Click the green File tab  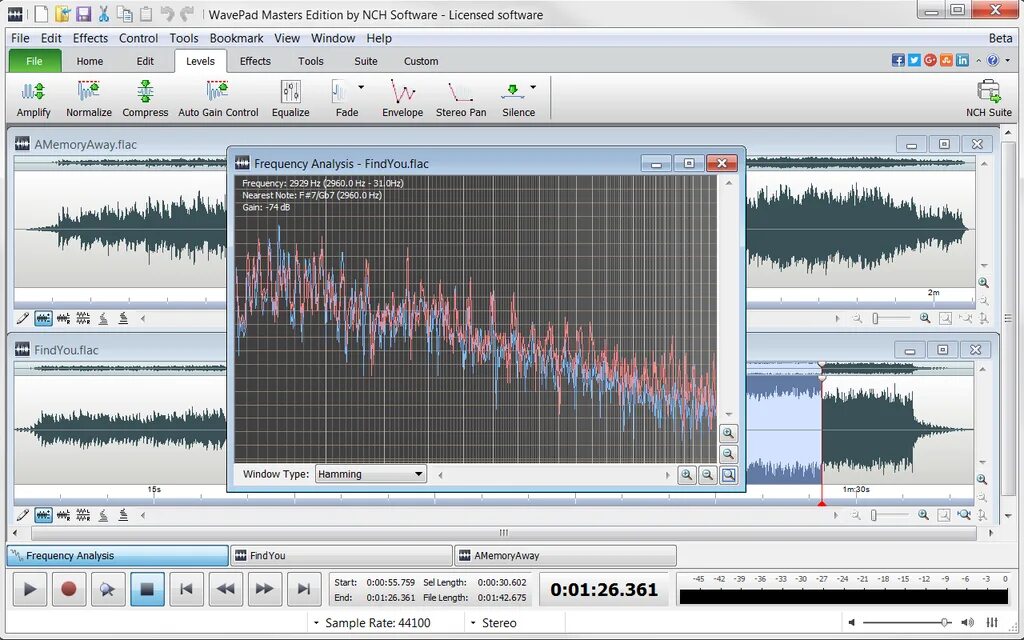34,61
